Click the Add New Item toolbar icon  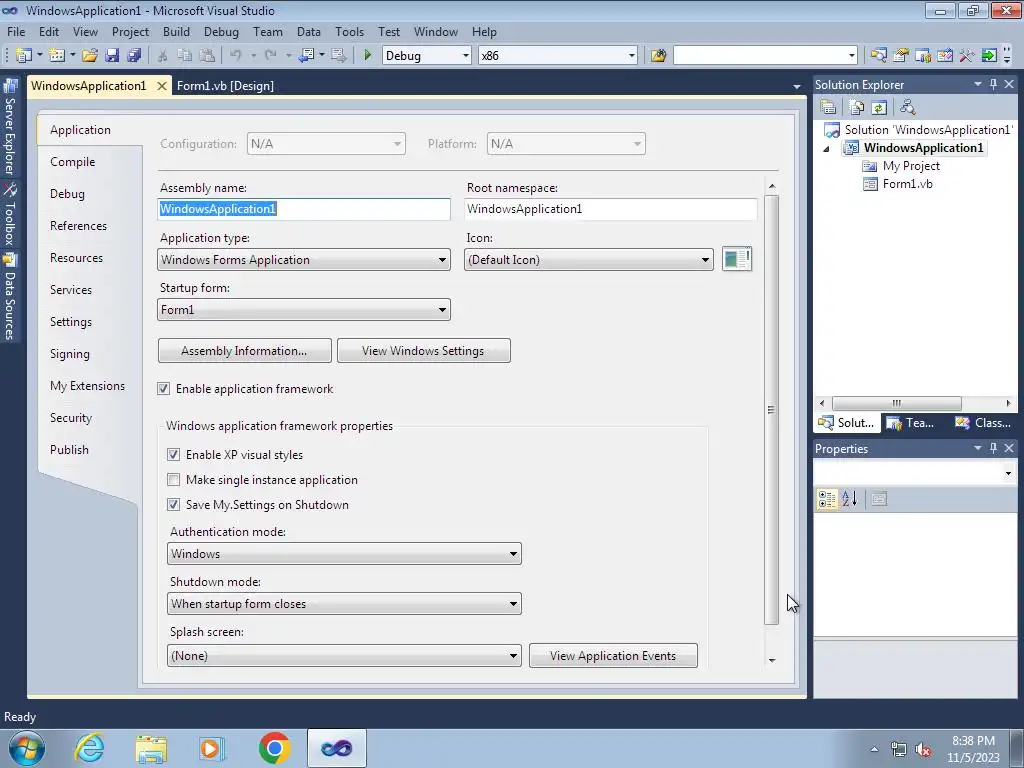point(57,56)
